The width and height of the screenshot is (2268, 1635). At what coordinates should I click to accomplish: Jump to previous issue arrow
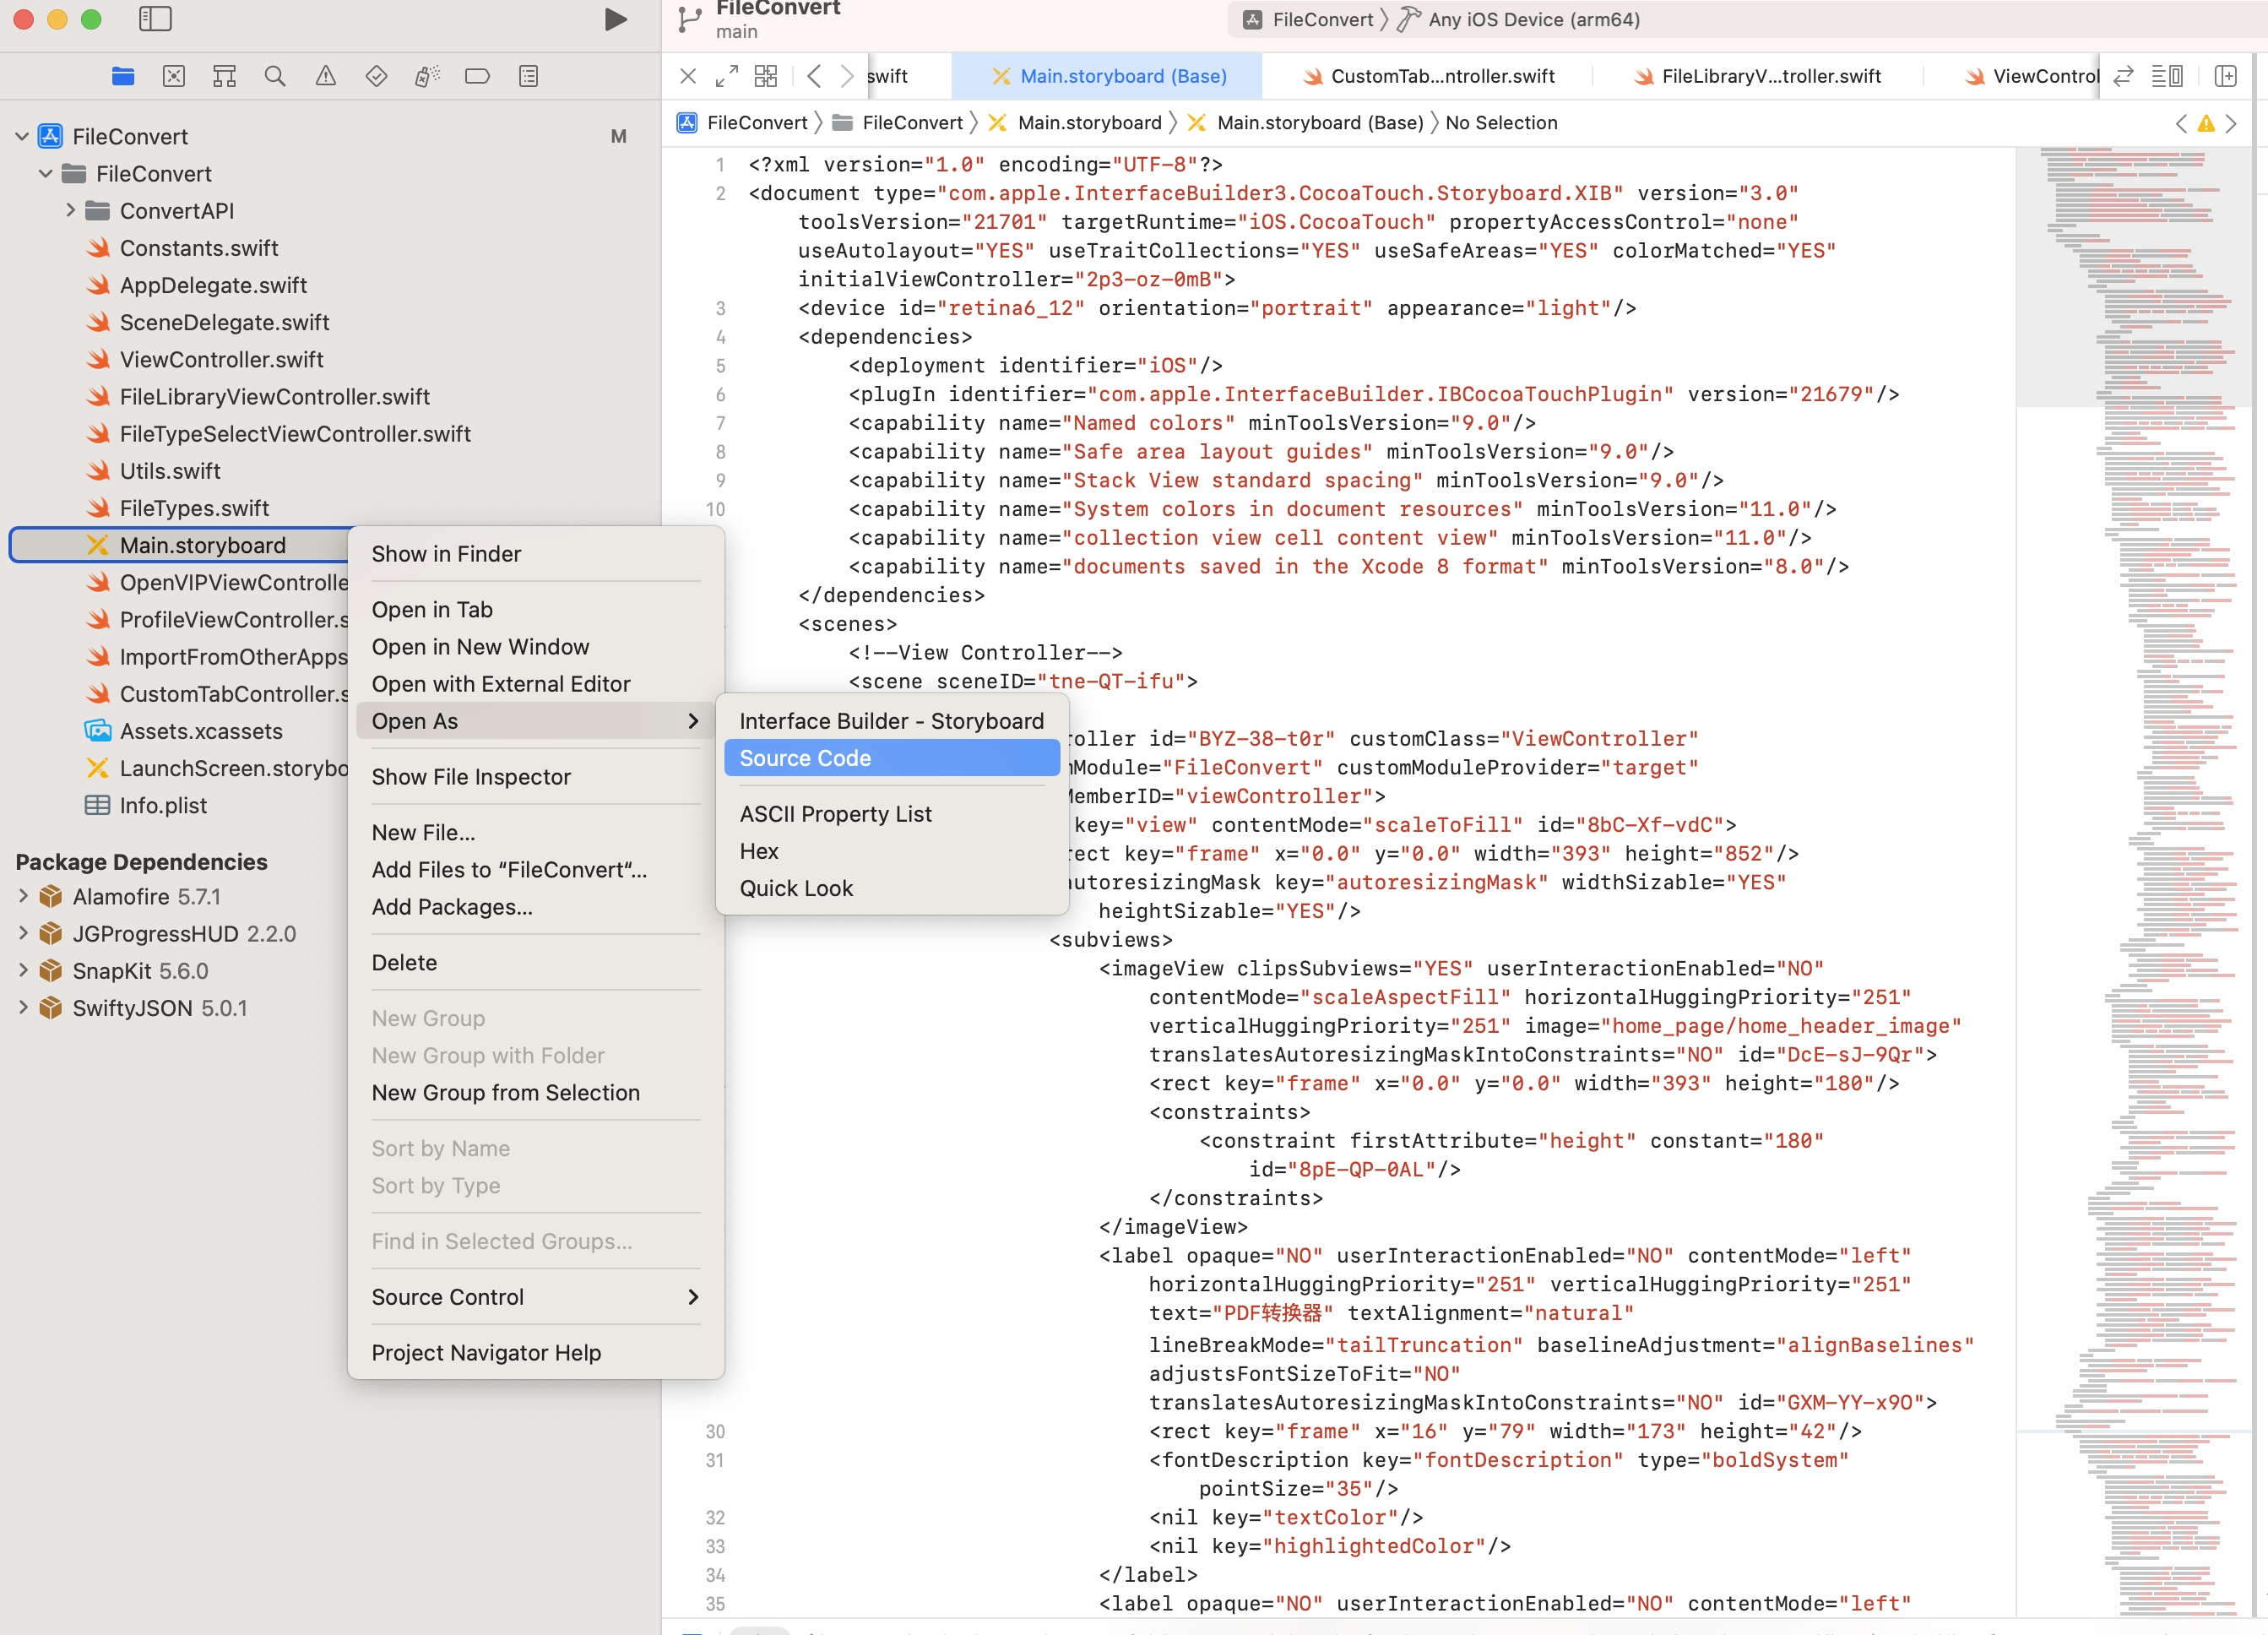2182,123
